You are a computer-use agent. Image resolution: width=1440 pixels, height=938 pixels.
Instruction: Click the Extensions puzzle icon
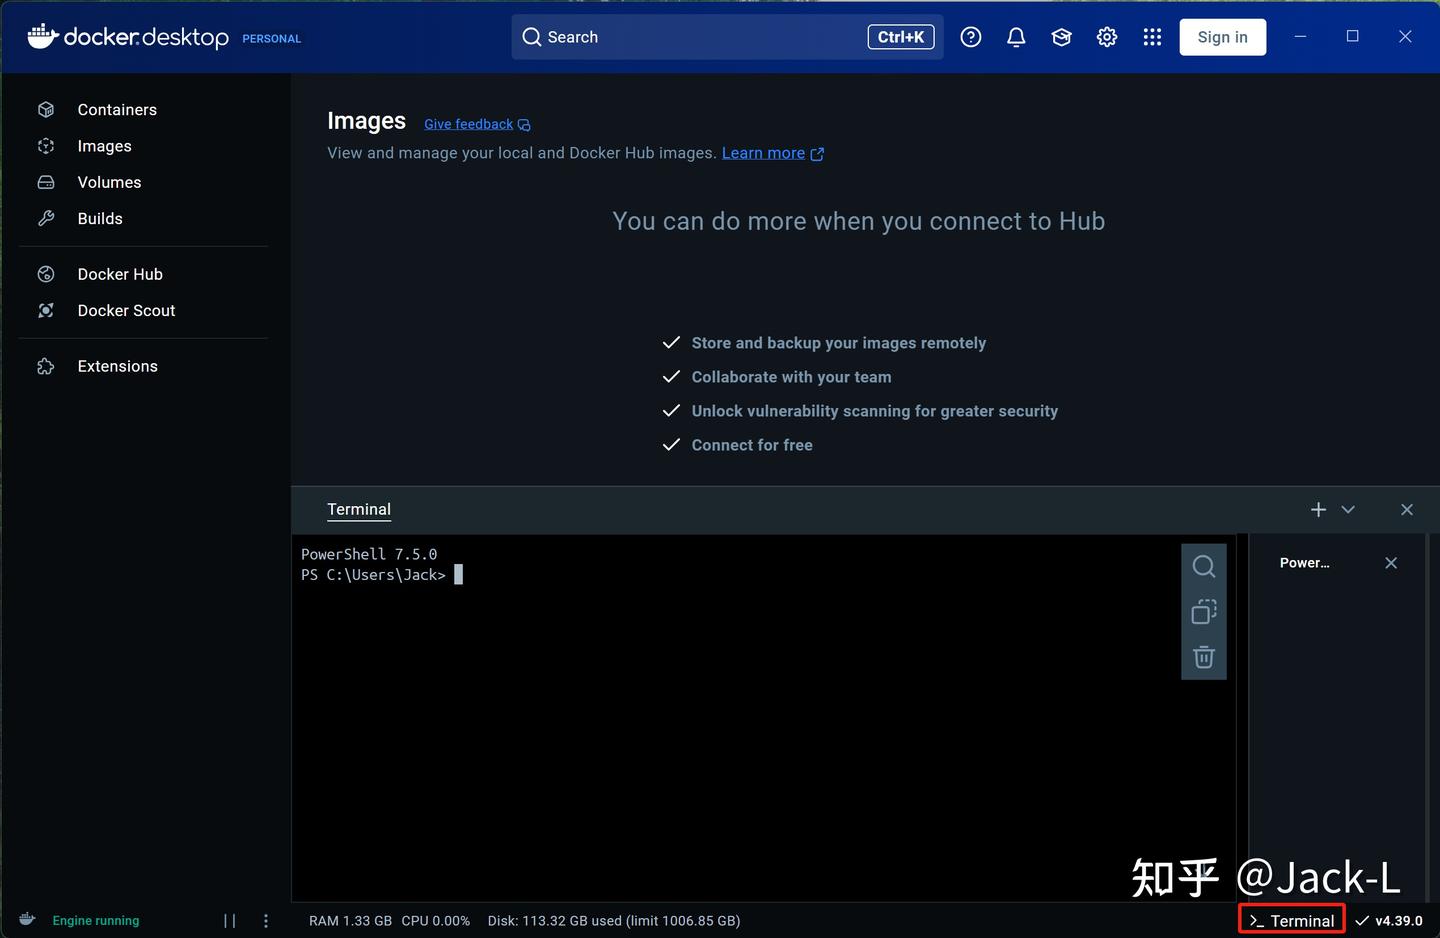coord(46,366)
